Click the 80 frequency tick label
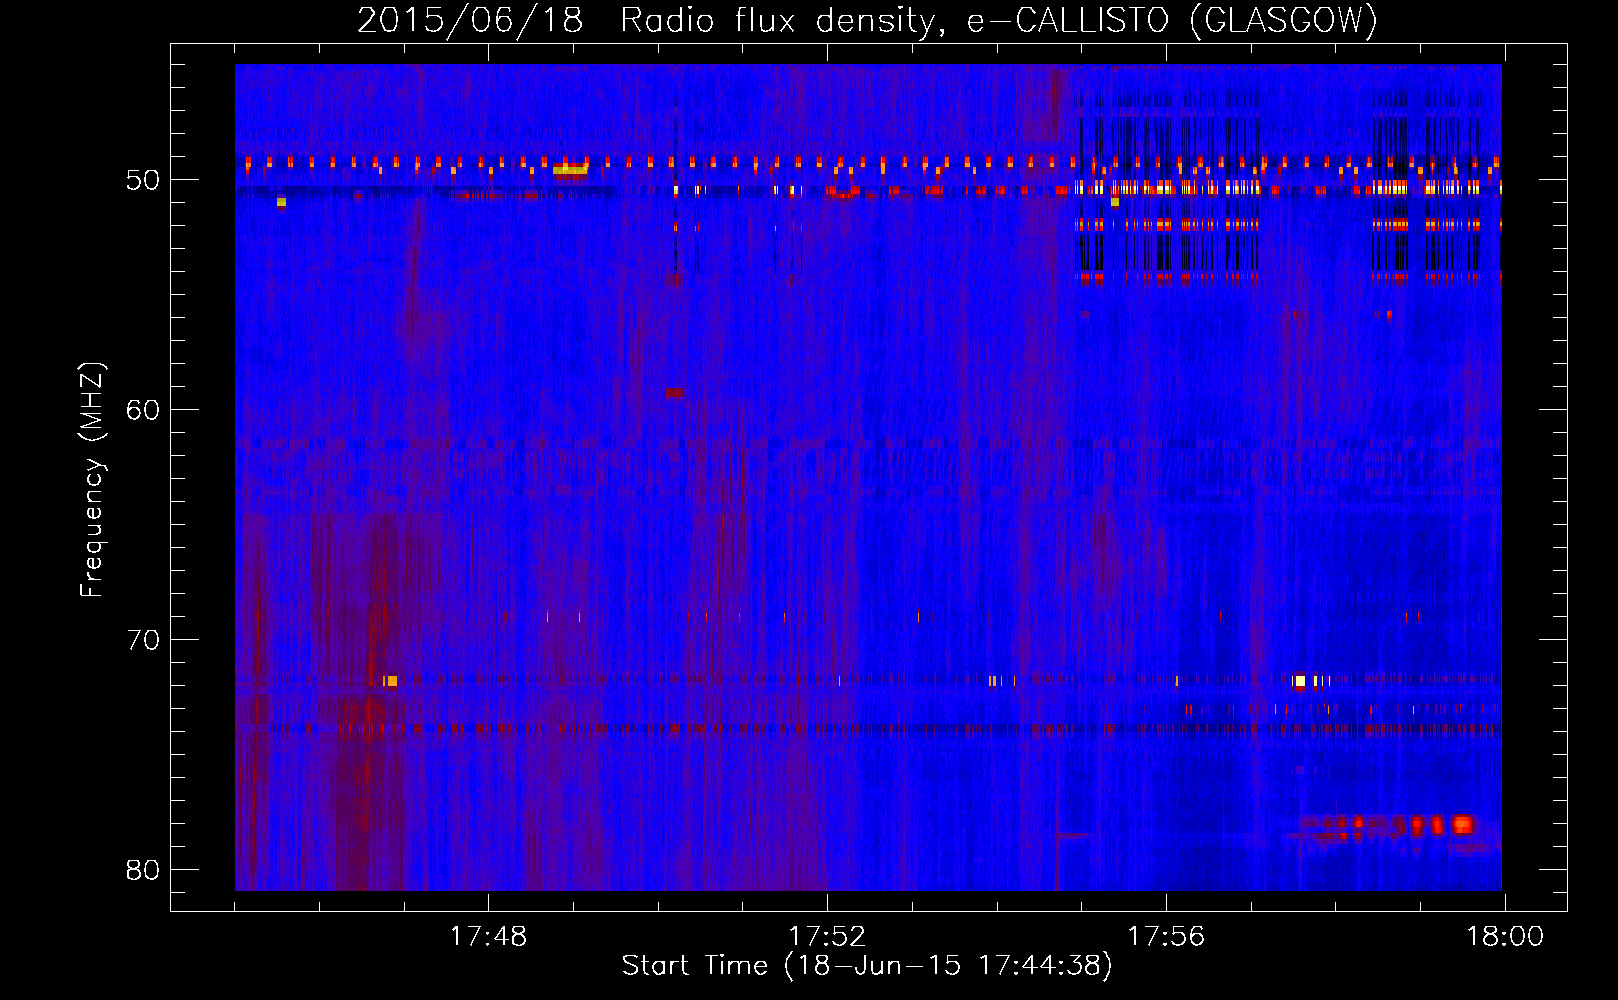Screen dimensions: 1618x1000 [x=143, y=870]
